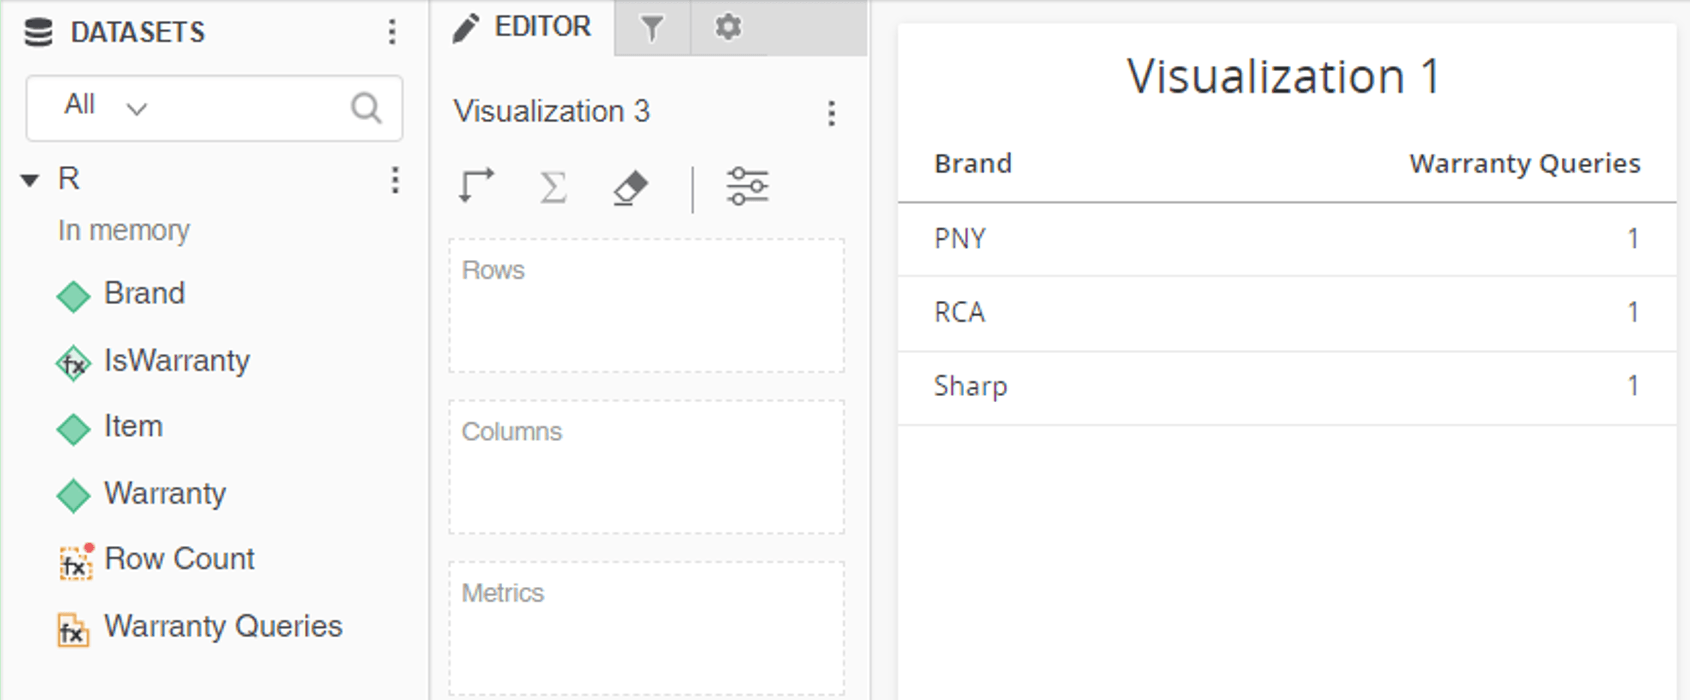The width and height of the screenshot is (1690, 700).
Task: Click the Rows drop zone
Action: 646,306
